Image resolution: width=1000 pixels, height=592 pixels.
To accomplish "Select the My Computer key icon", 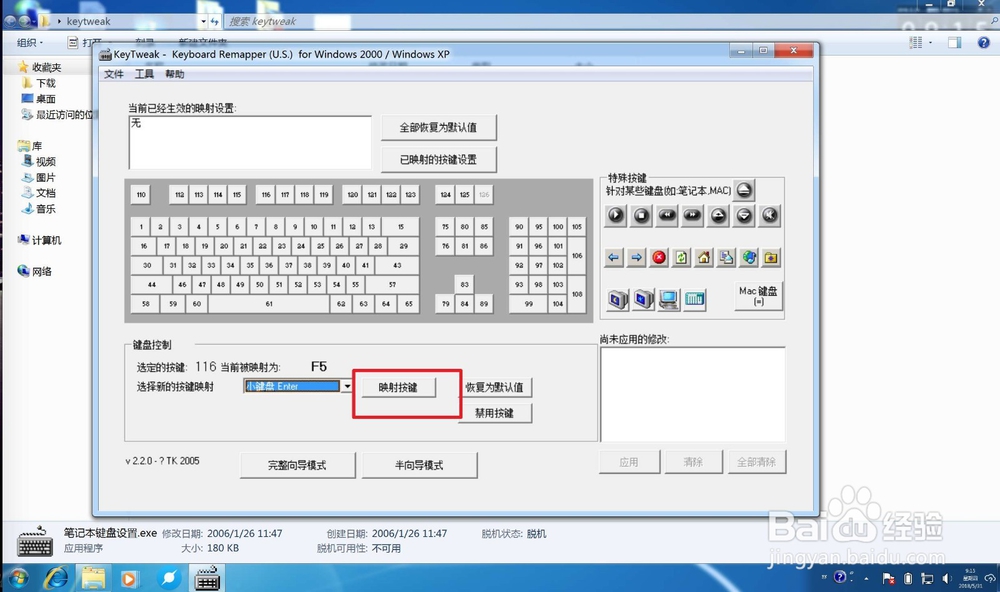I will pos(668,299).
